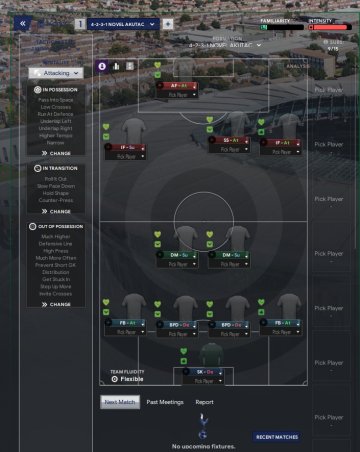The image size is (360, 452).
Task: Collapse the panel with the double-chevron icon
Action: coord(23,24)
